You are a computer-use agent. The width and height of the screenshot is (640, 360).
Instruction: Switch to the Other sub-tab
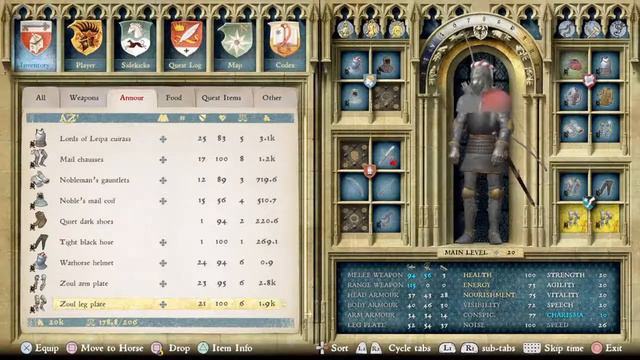tap(272, 98)
